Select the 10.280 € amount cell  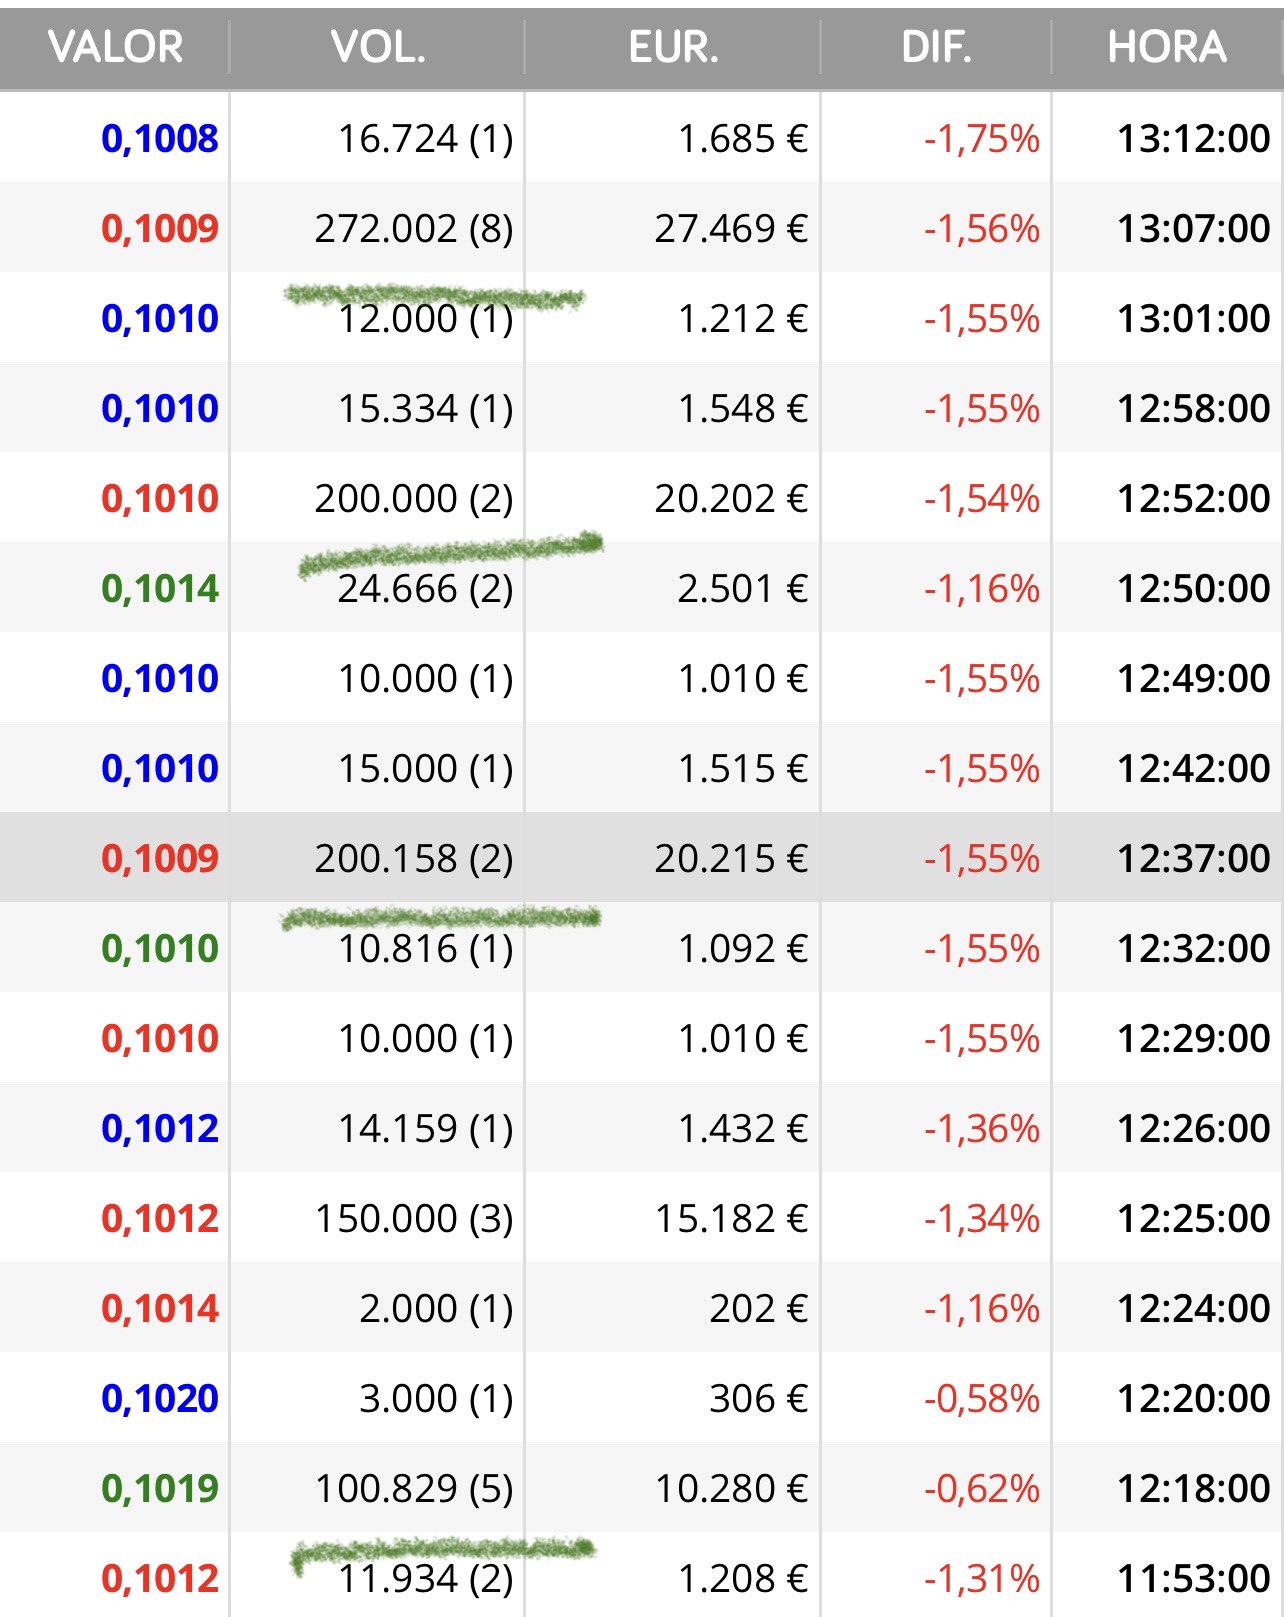point(731,1489)
